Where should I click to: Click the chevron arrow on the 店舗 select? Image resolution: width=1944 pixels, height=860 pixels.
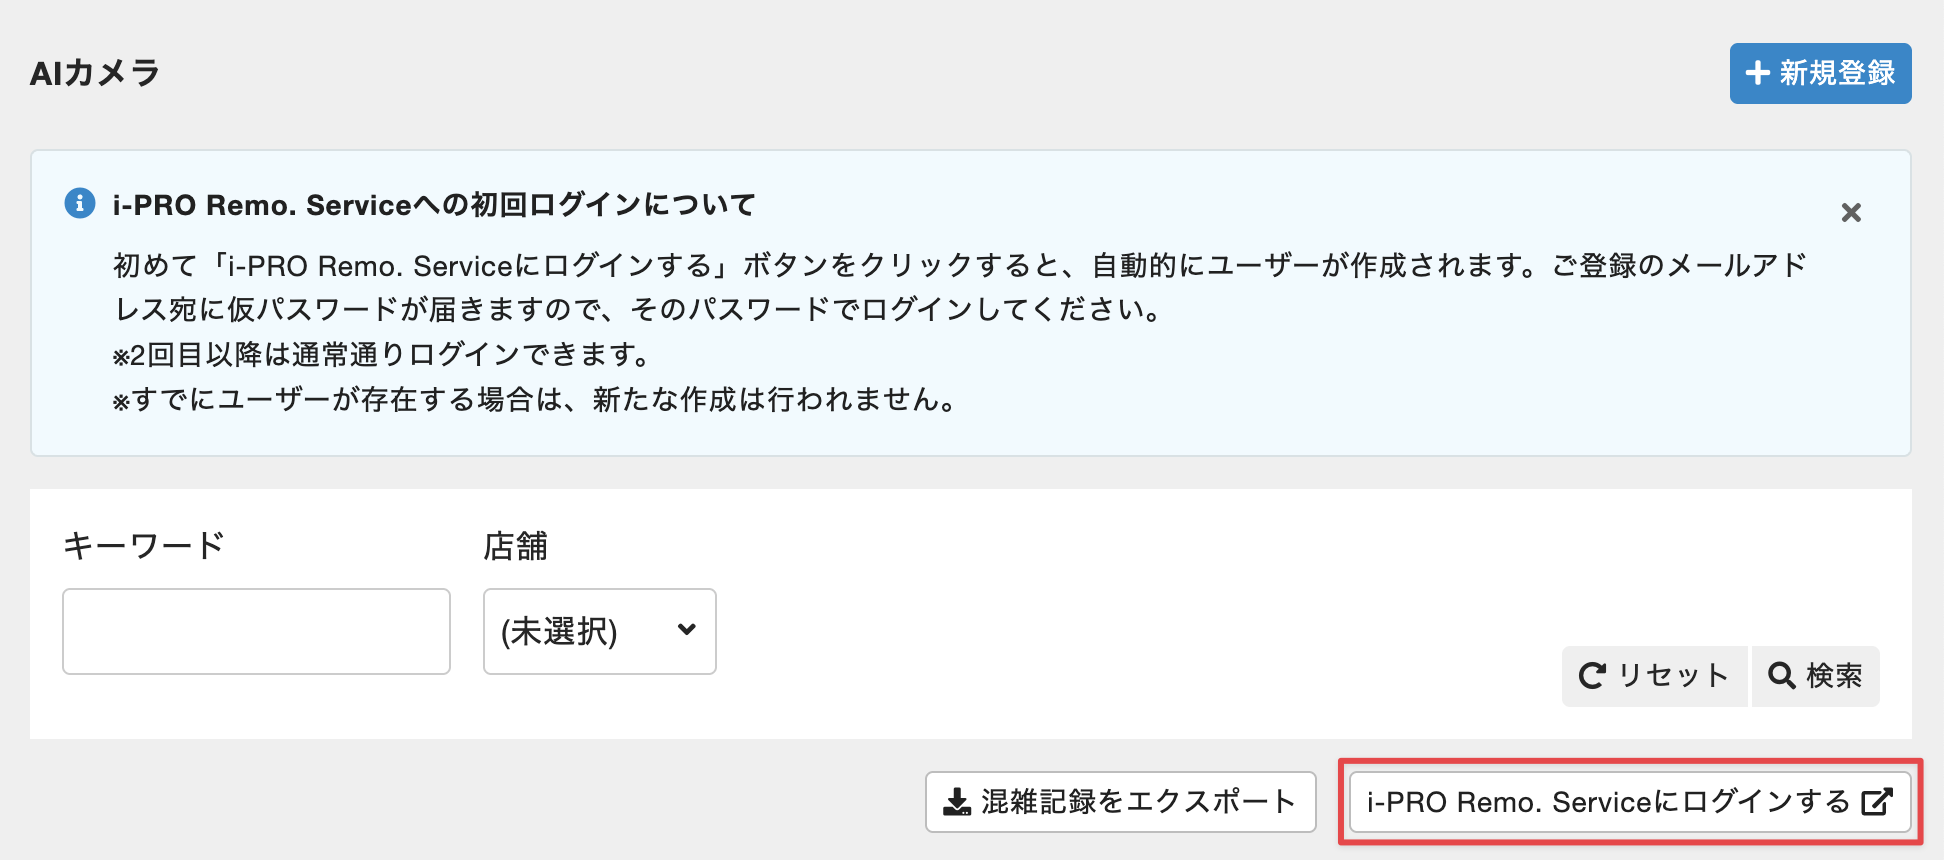[686, 630]
